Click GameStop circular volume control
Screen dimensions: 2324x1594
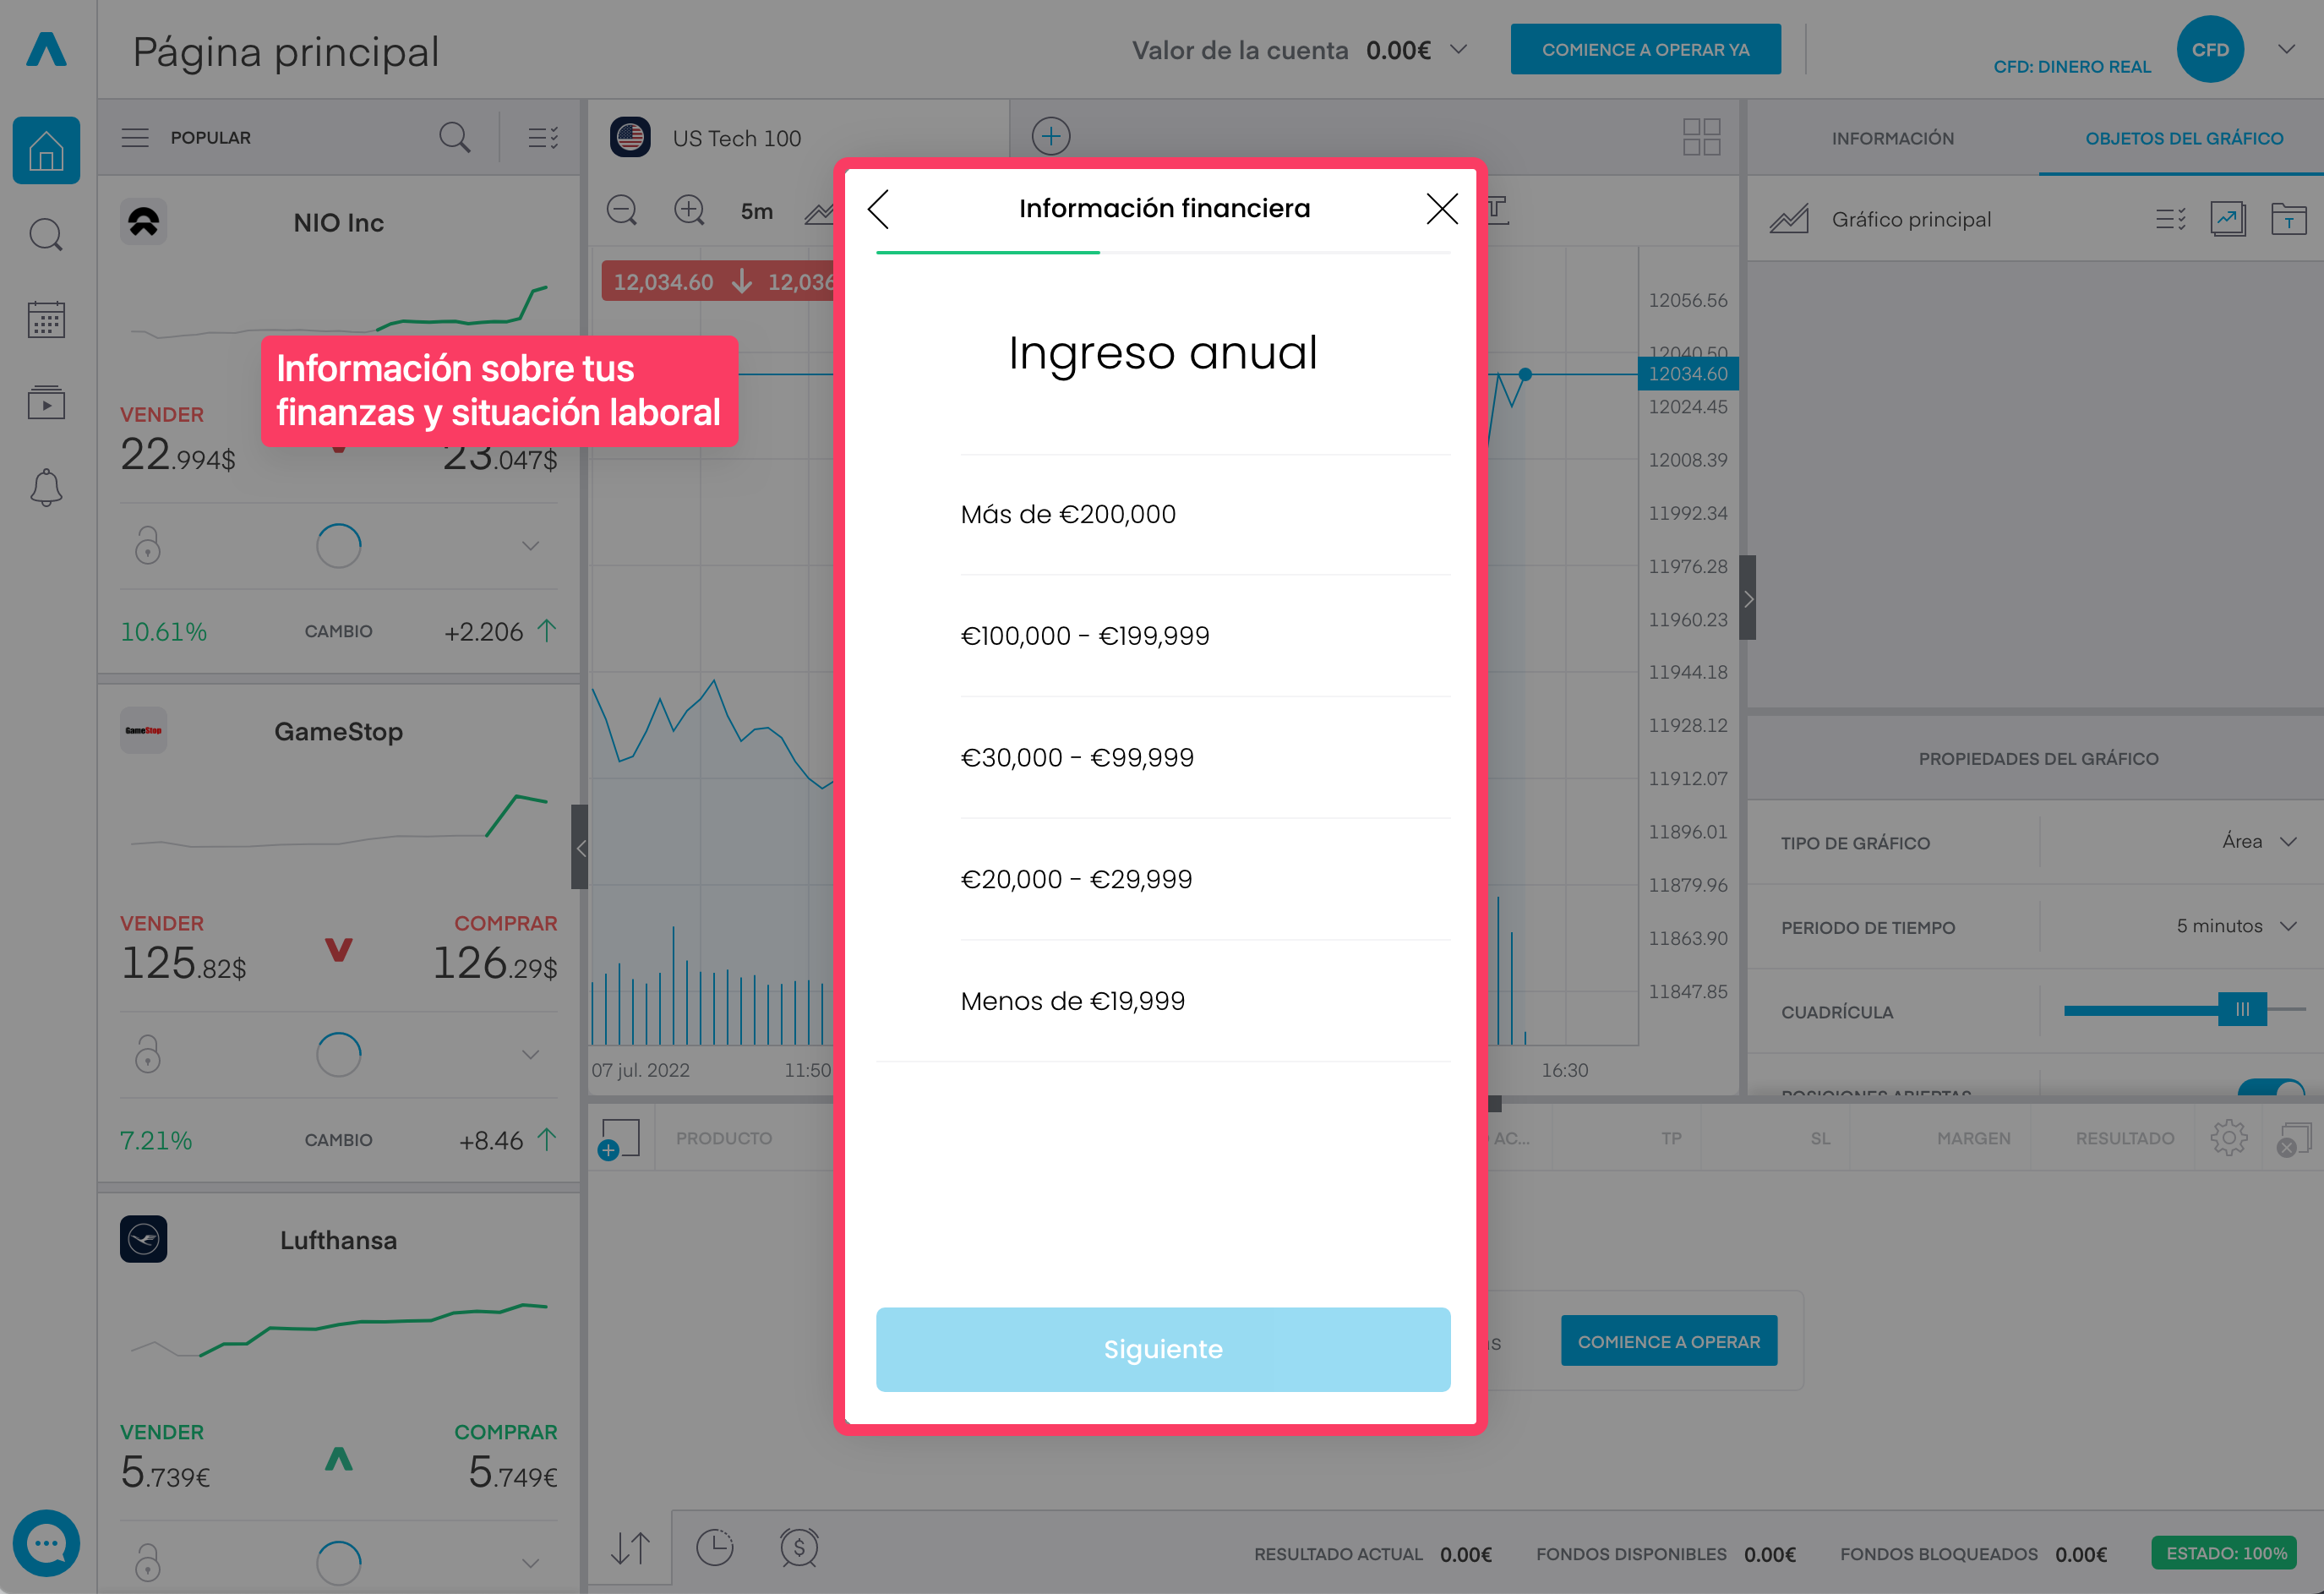338,1054
